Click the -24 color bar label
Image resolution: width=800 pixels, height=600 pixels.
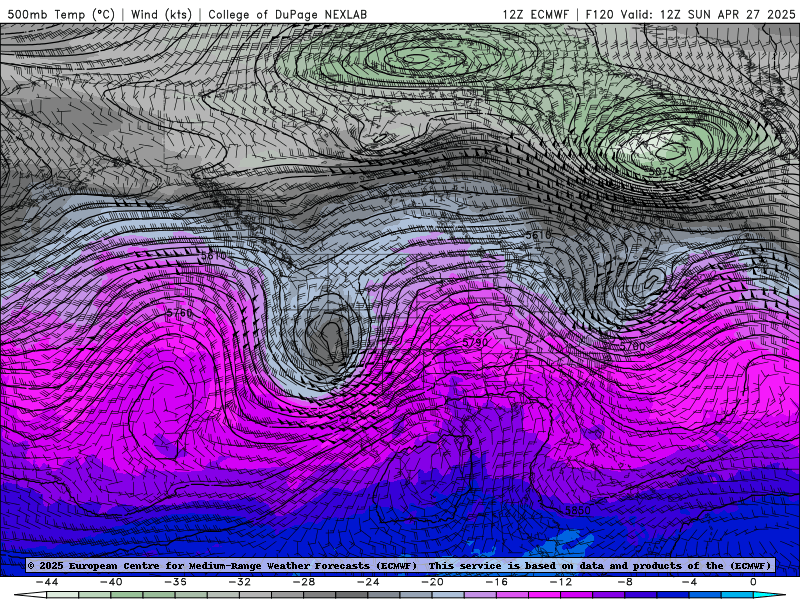point(368,582)
